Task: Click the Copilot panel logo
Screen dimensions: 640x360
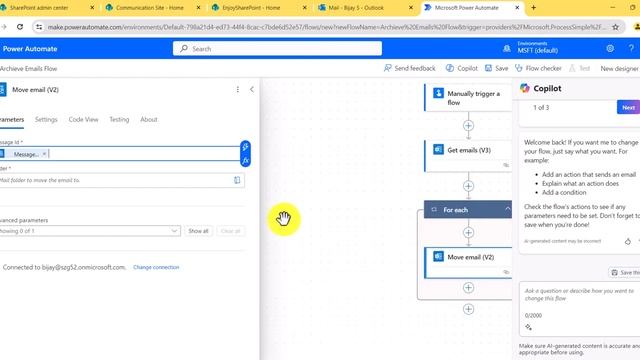Action: coord(524,88)
